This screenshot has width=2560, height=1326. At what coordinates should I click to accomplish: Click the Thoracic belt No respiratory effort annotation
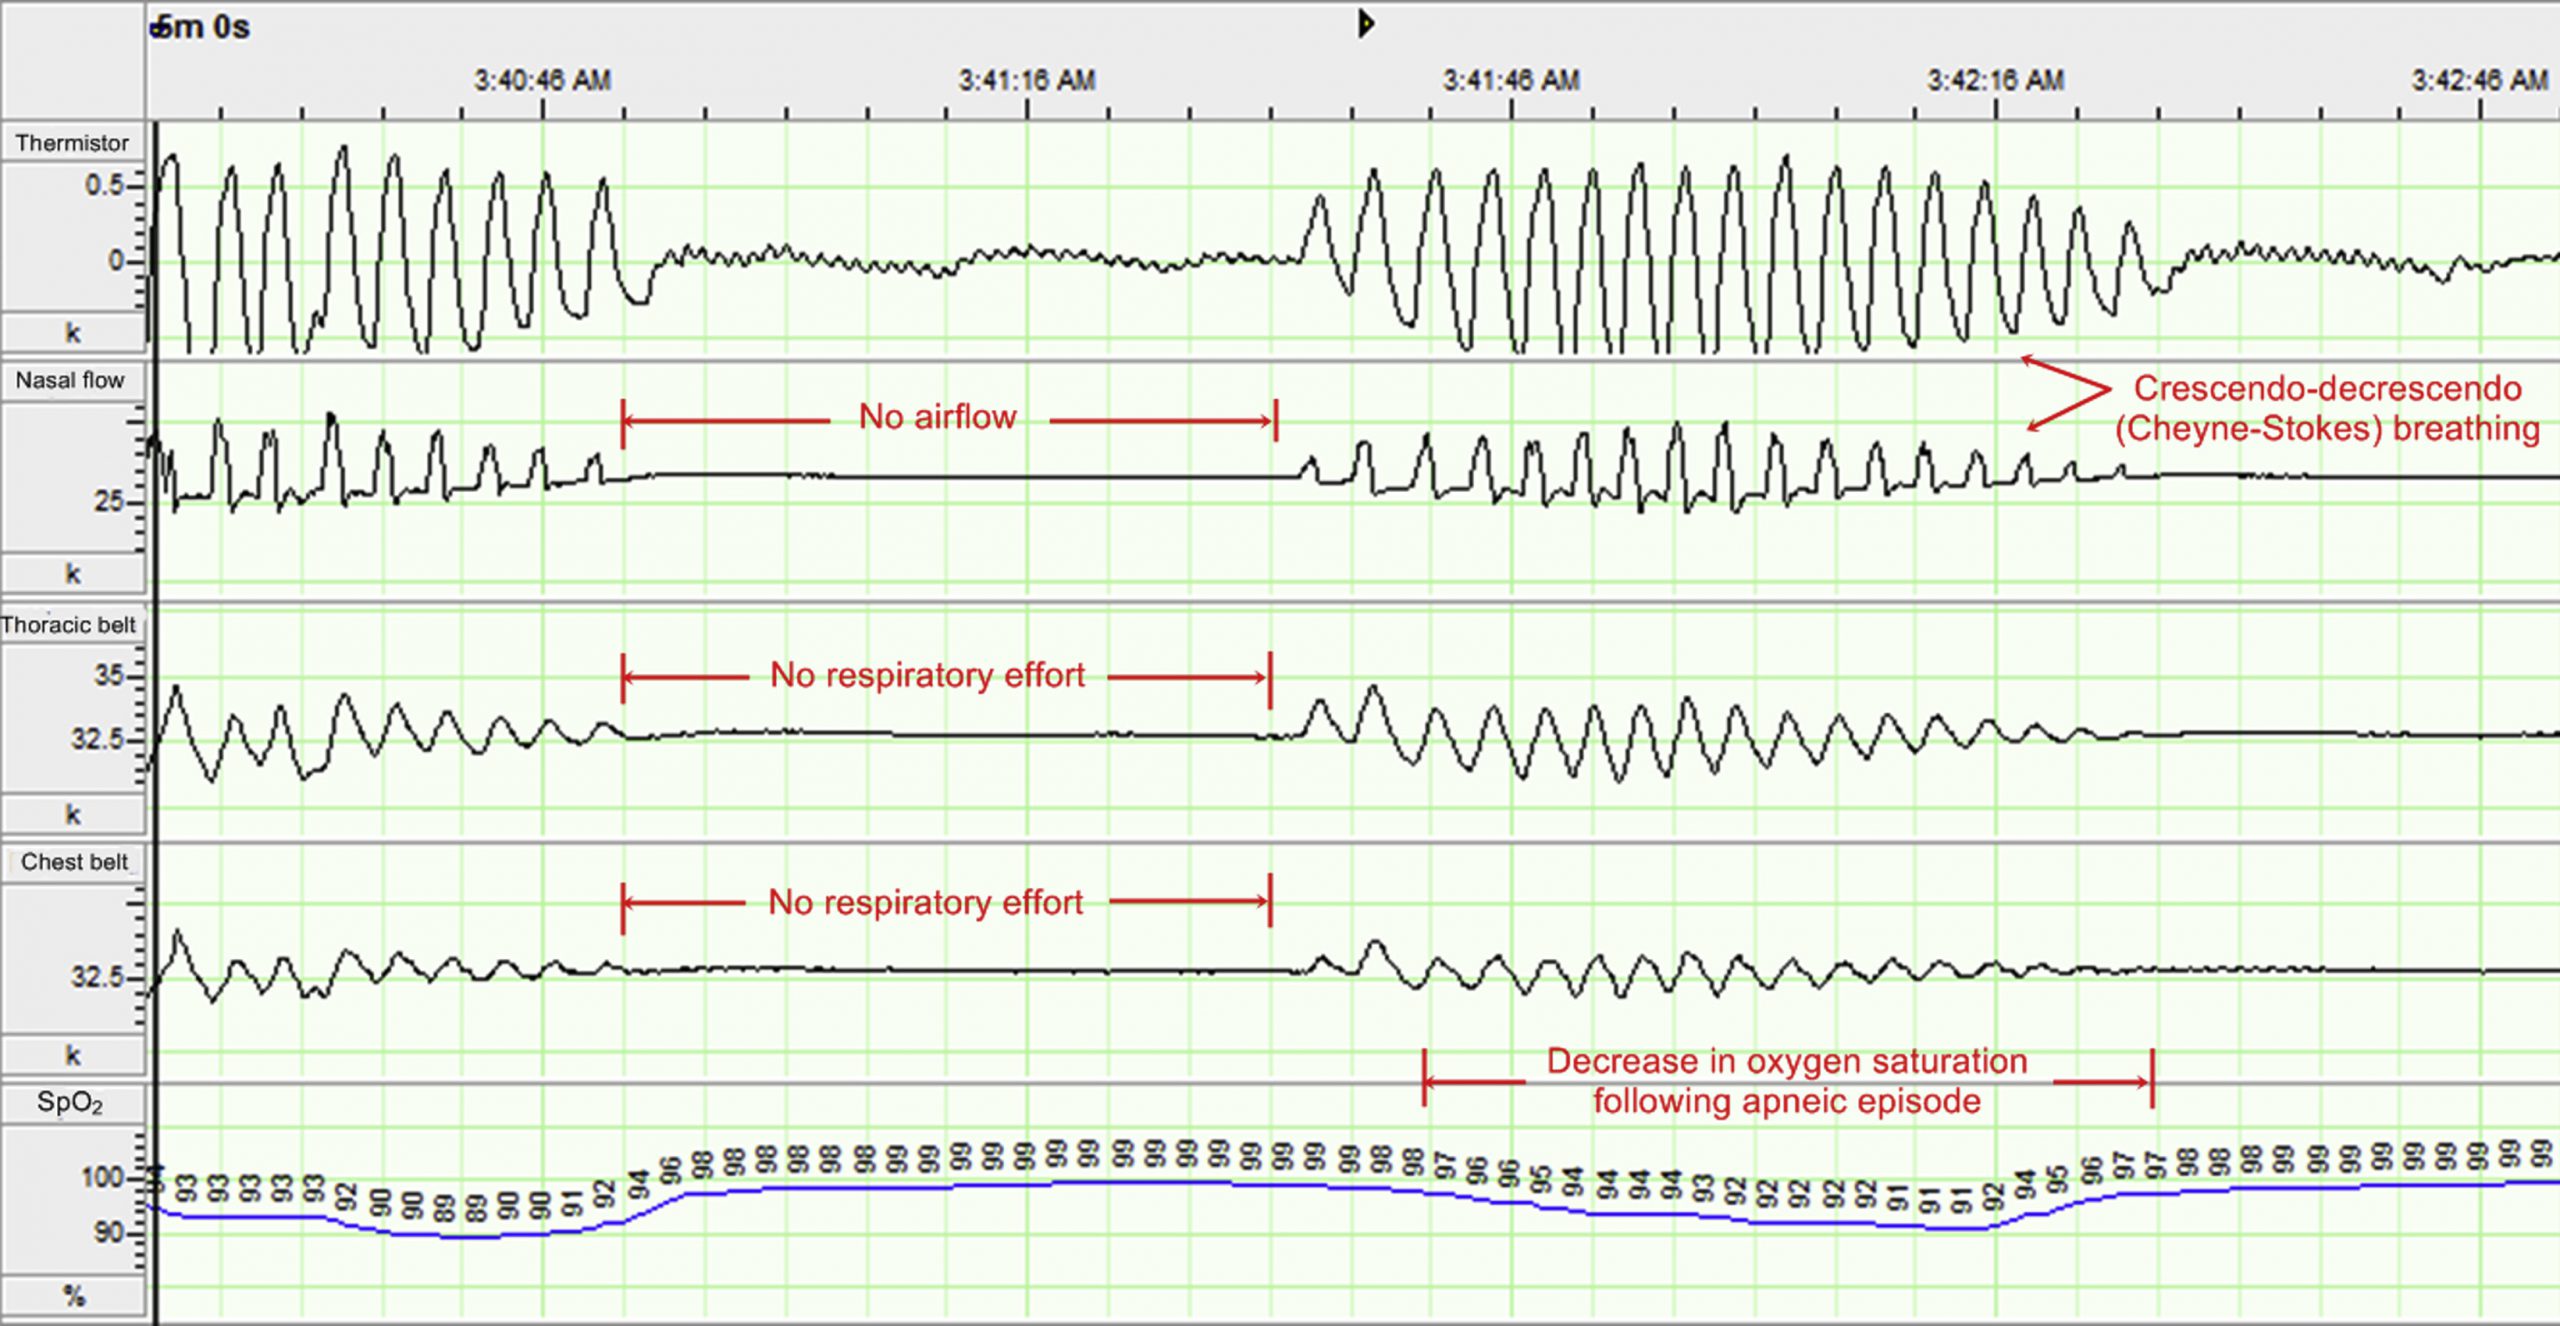click(927, 676)
